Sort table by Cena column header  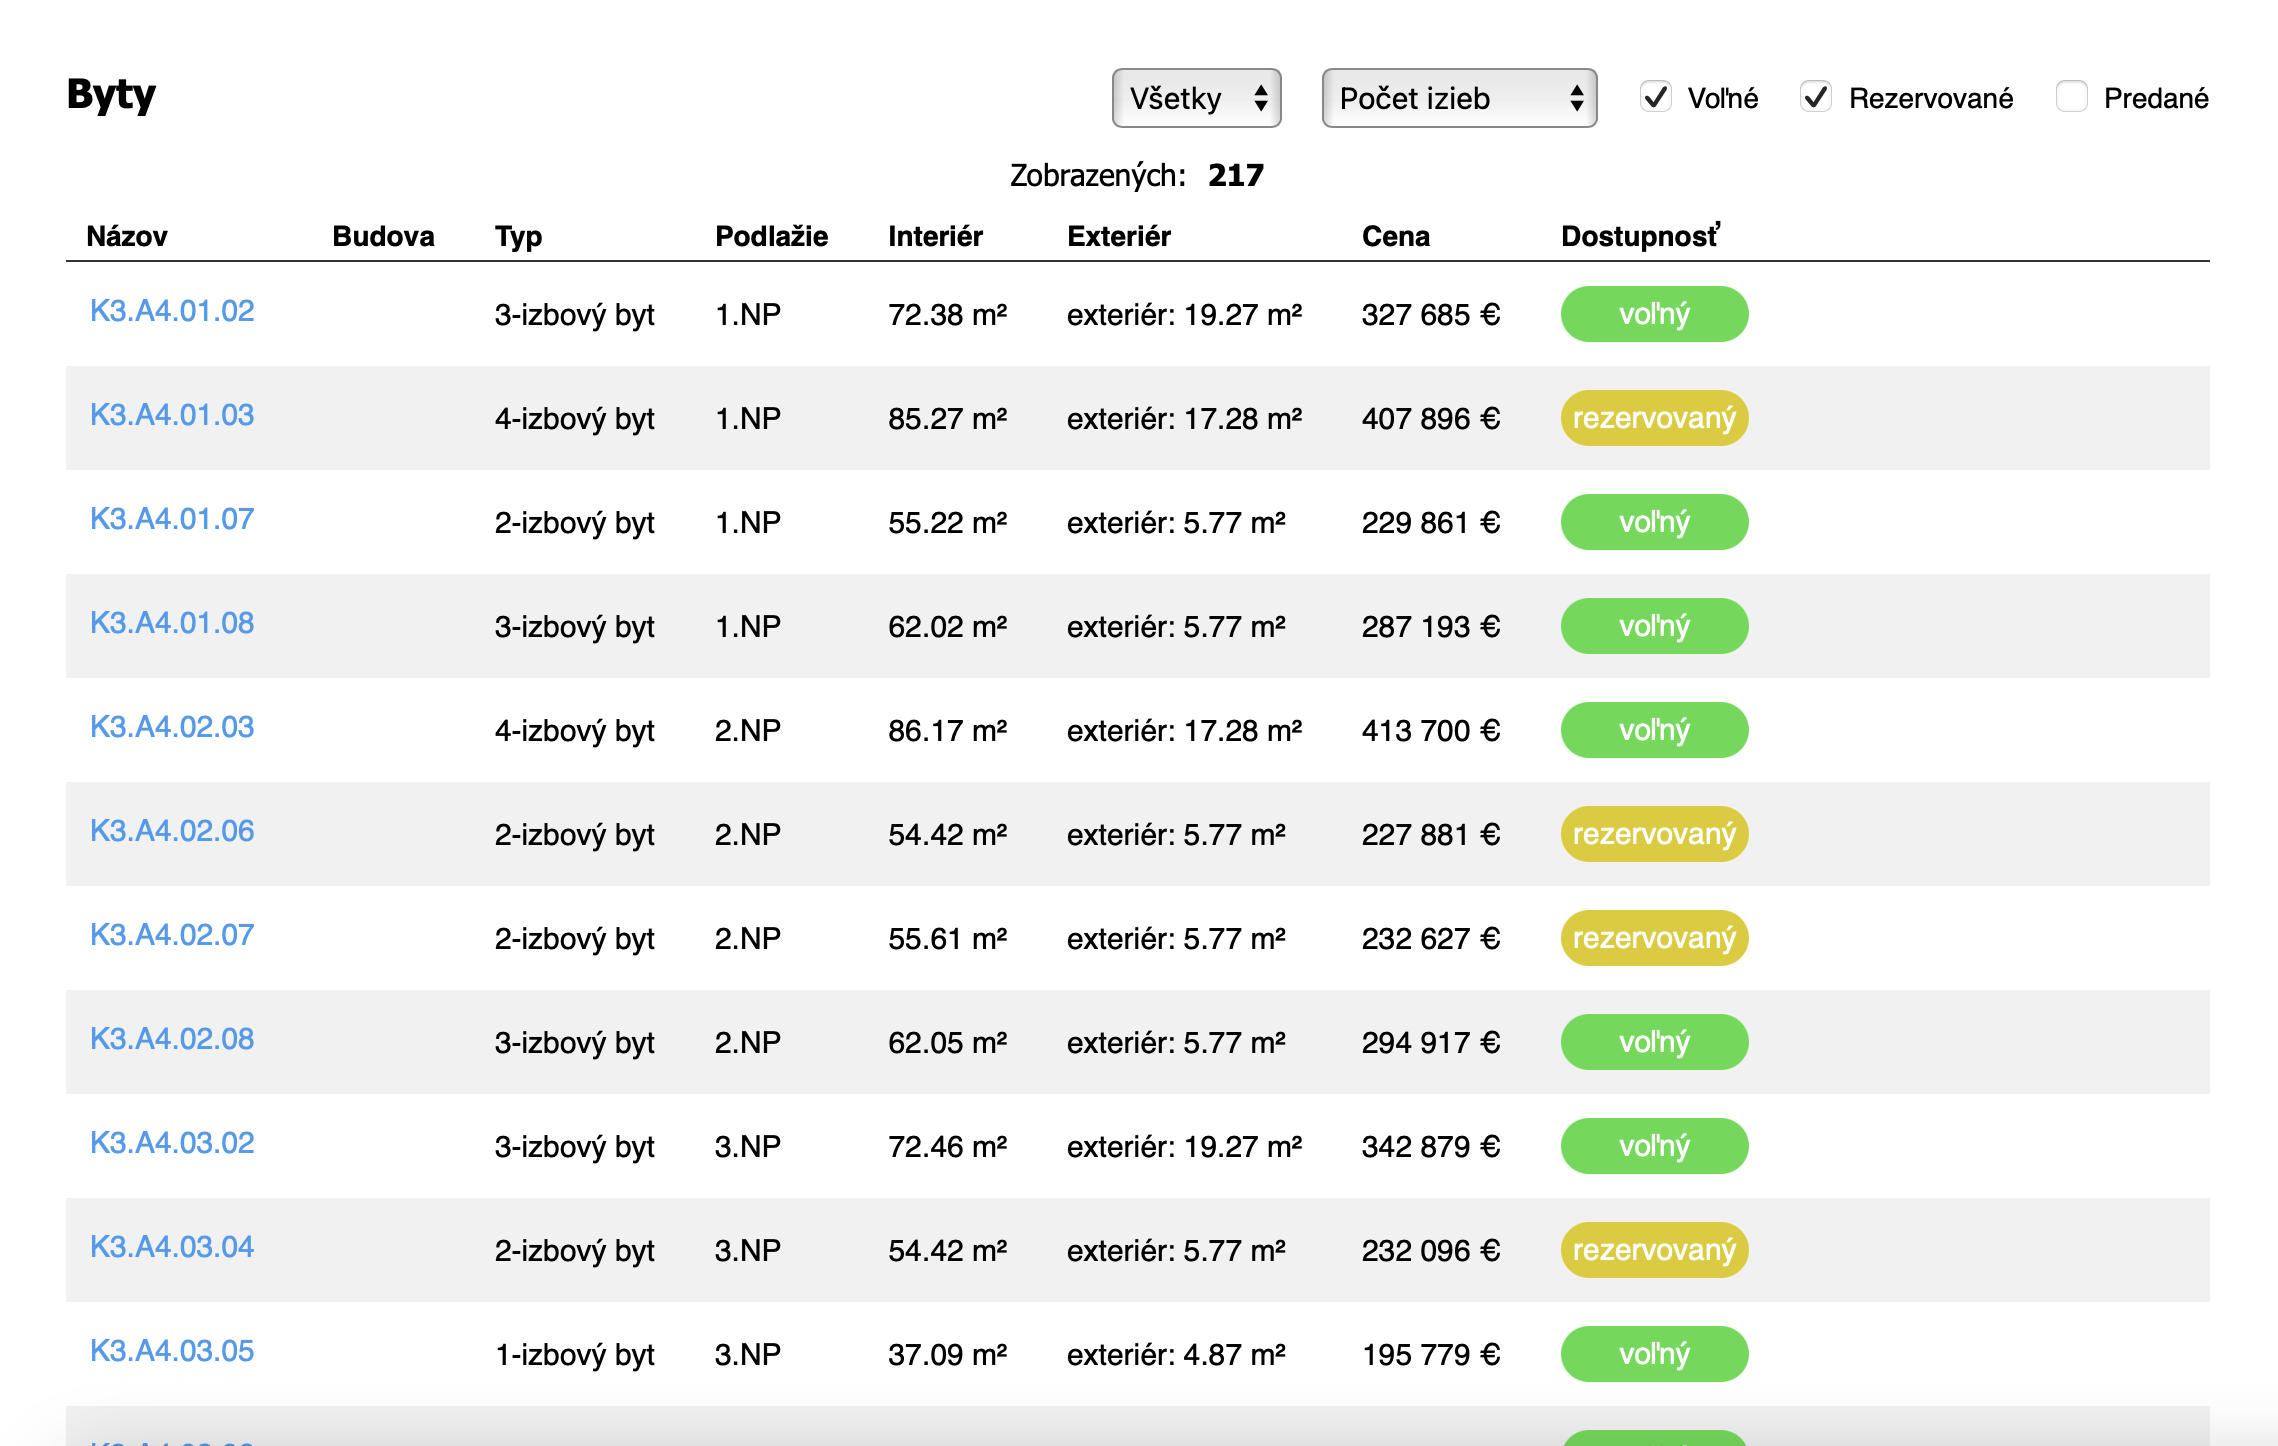tap(1395, 236)
